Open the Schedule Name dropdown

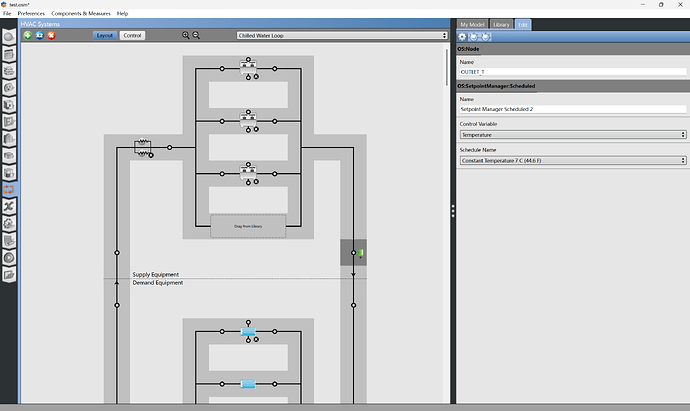(573, 161)
